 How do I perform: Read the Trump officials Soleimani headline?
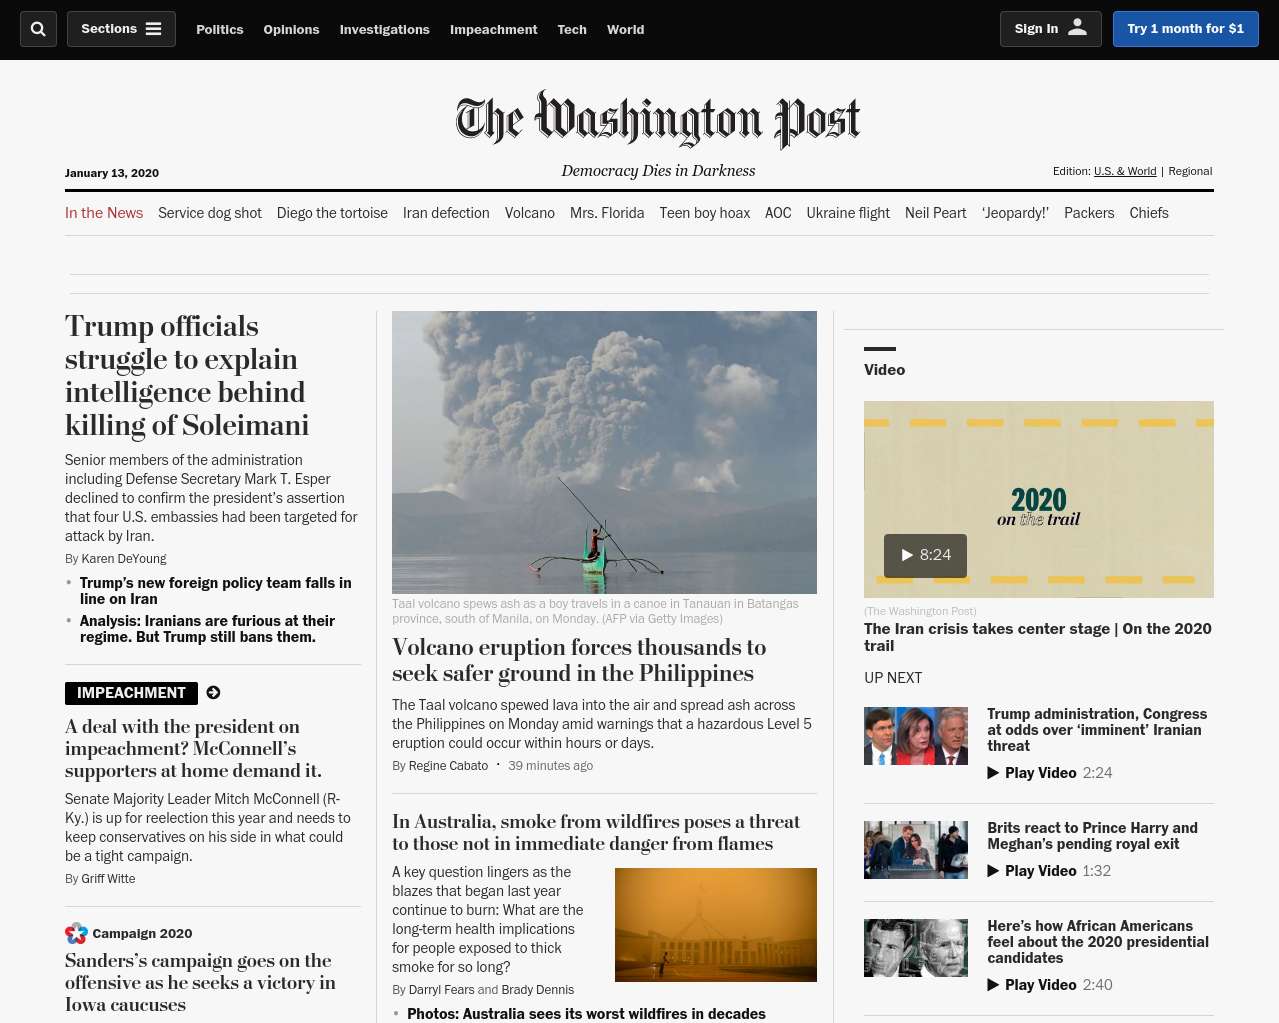pos(187,376)
